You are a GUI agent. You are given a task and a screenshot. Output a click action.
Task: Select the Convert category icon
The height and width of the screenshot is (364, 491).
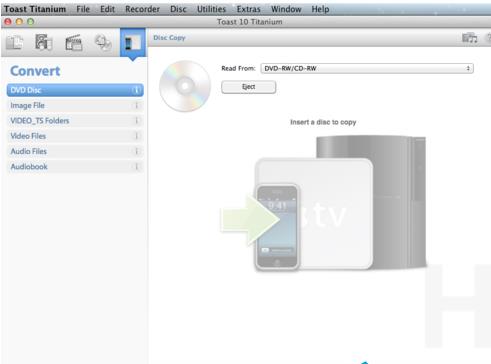coord(133,43)
